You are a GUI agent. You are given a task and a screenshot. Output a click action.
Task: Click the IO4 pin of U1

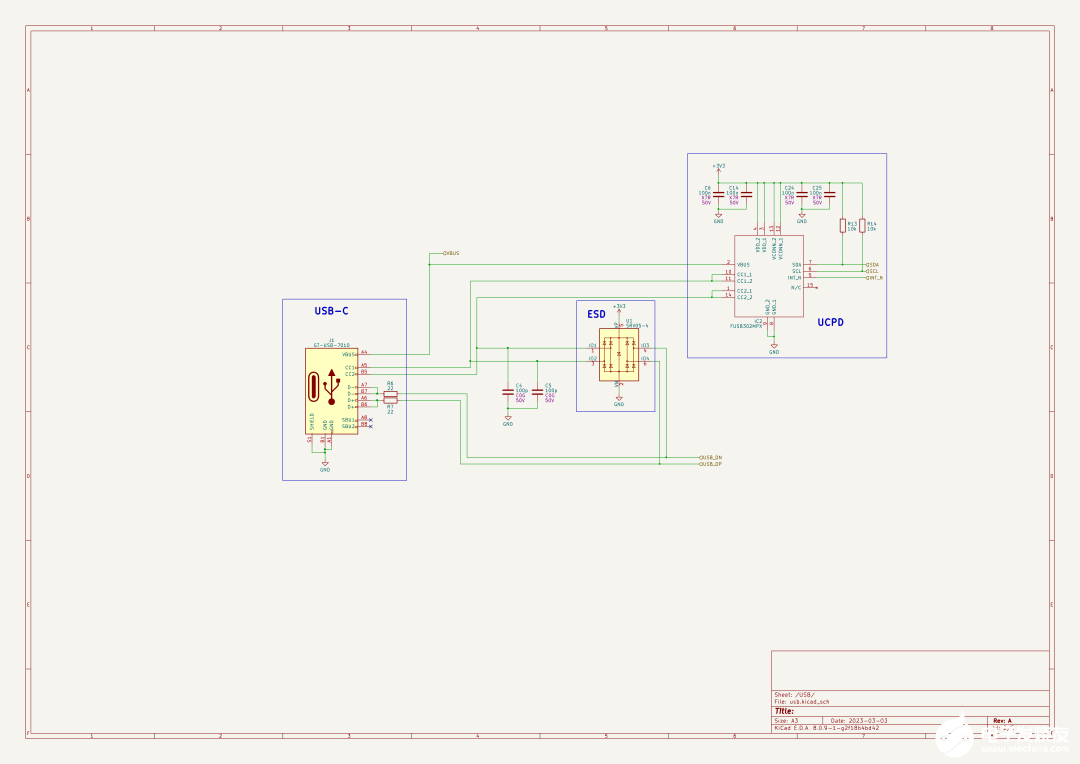click(x=645, y=360)
